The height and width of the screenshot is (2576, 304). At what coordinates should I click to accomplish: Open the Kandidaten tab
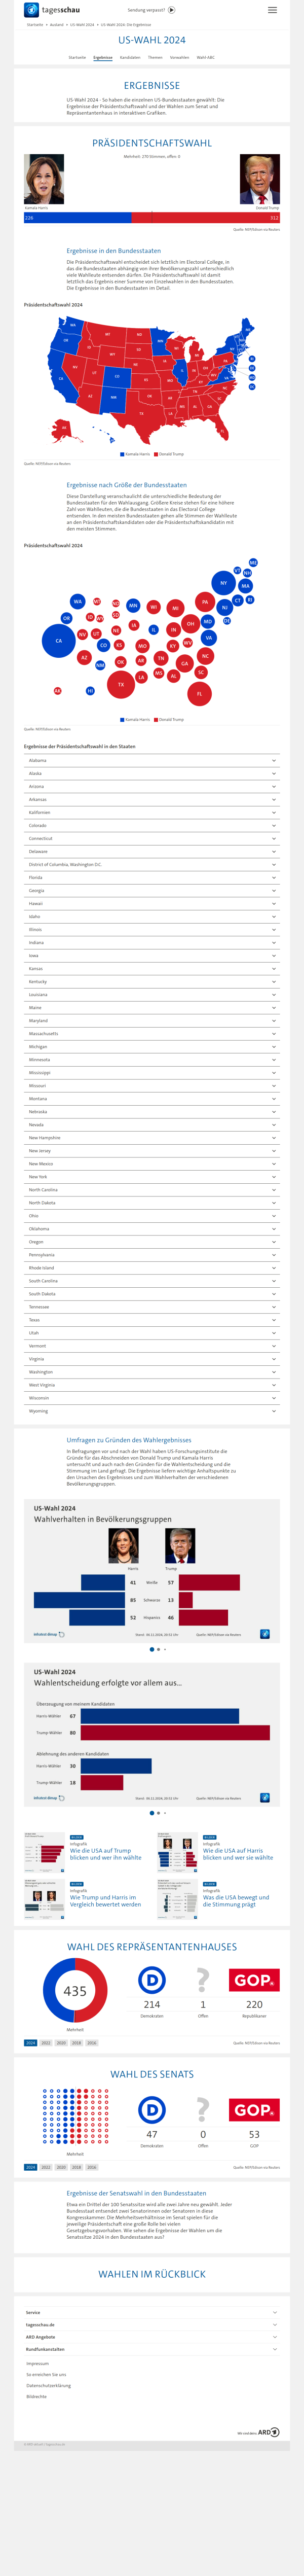pyautogui.click(x=130, y=57)
